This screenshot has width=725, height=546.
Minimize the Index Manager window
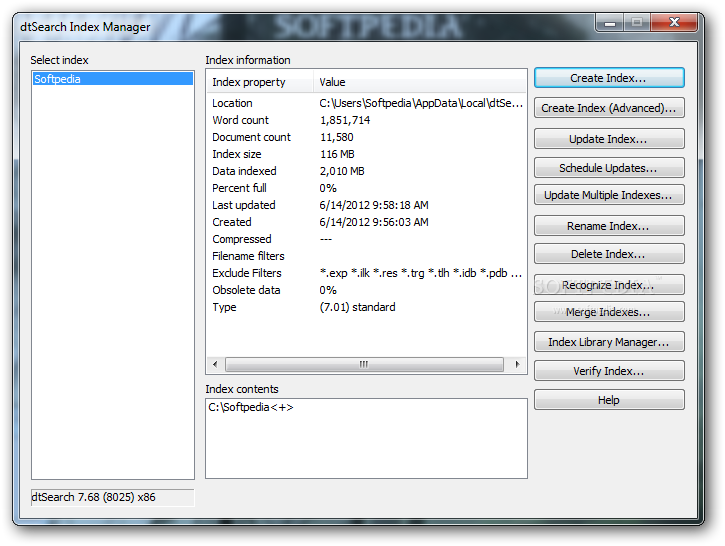click(x=610, y=22)
